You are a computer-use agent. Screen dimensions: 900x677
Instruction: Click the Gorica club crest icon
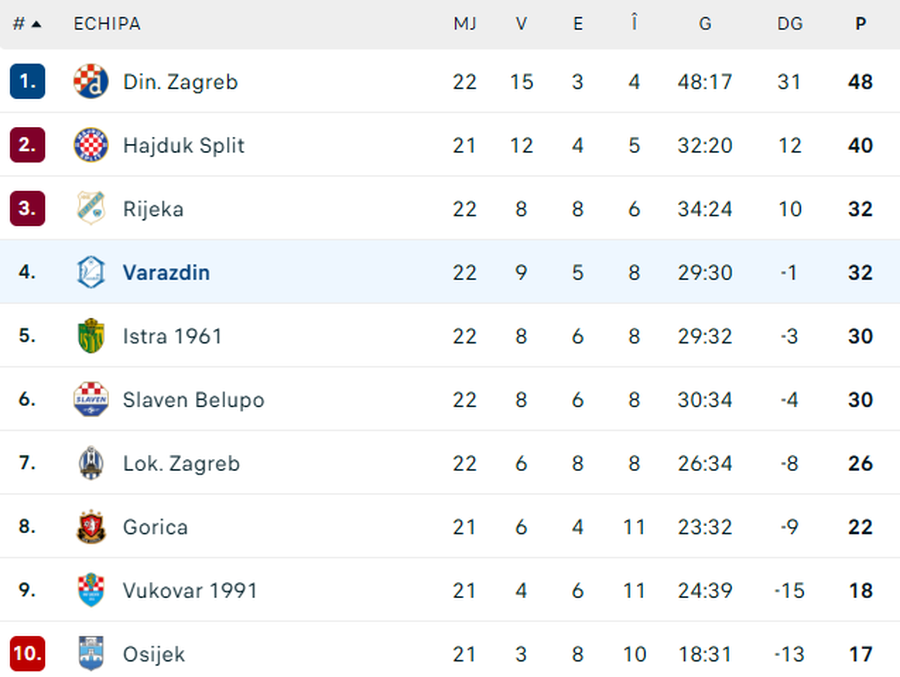pos(91,527)
